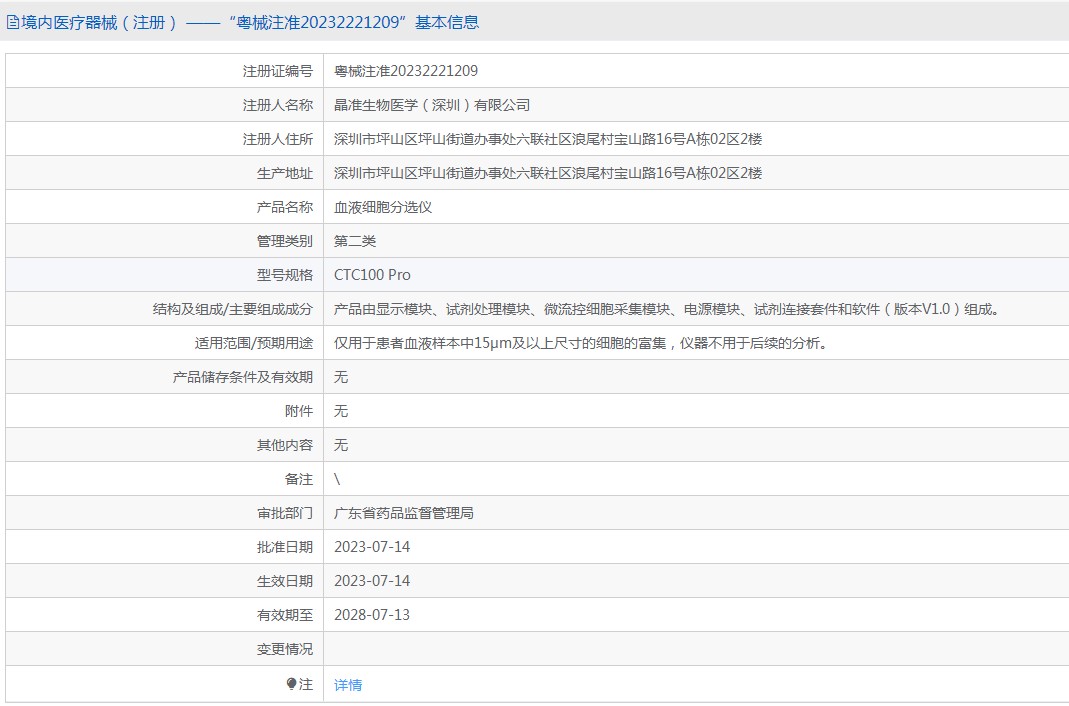Select the value 第二类
This screenshot has width=1069, height=706.
pos(355,241)
